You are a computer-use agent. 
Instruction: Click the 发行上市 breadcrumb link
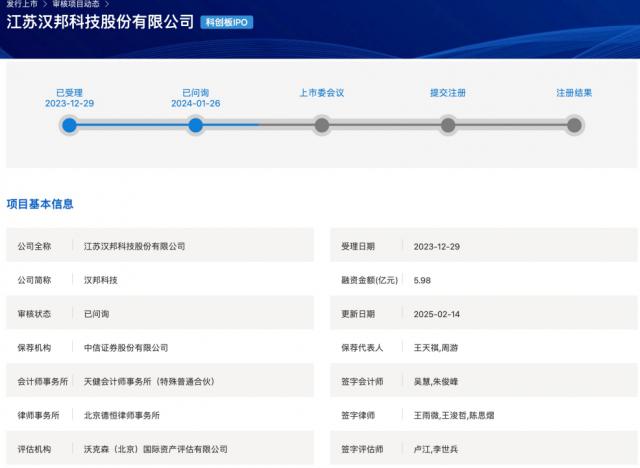click(22, 4)
